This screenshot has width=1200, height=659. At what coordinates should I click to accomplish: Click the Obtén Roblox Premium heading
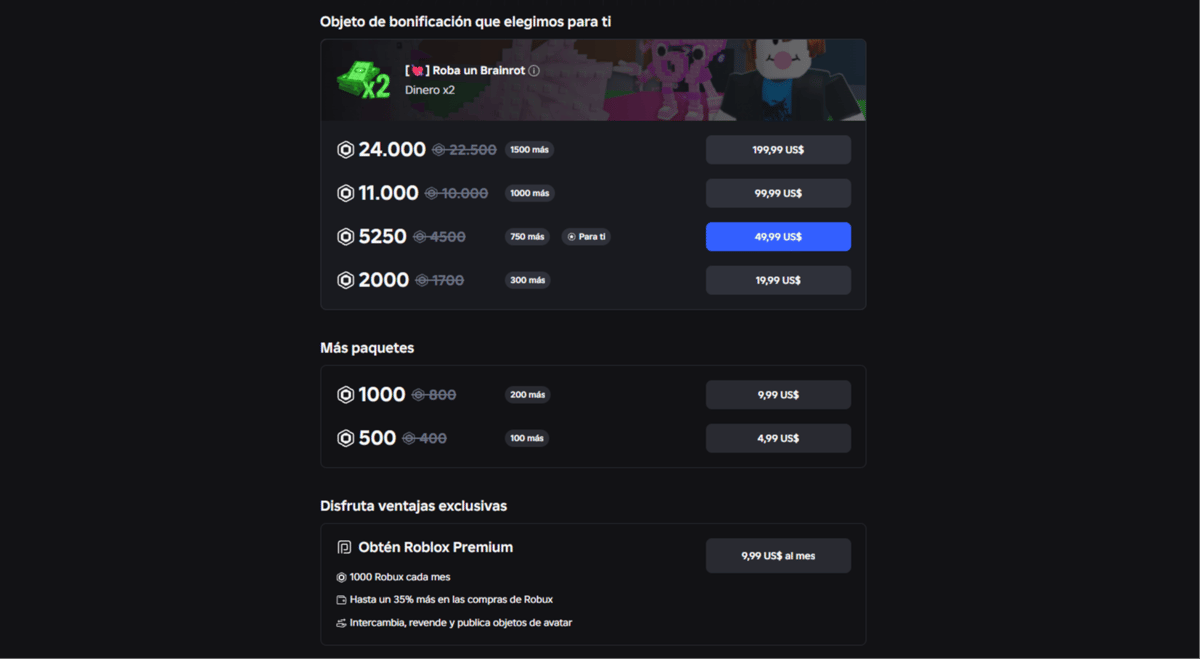pos(435,547)
